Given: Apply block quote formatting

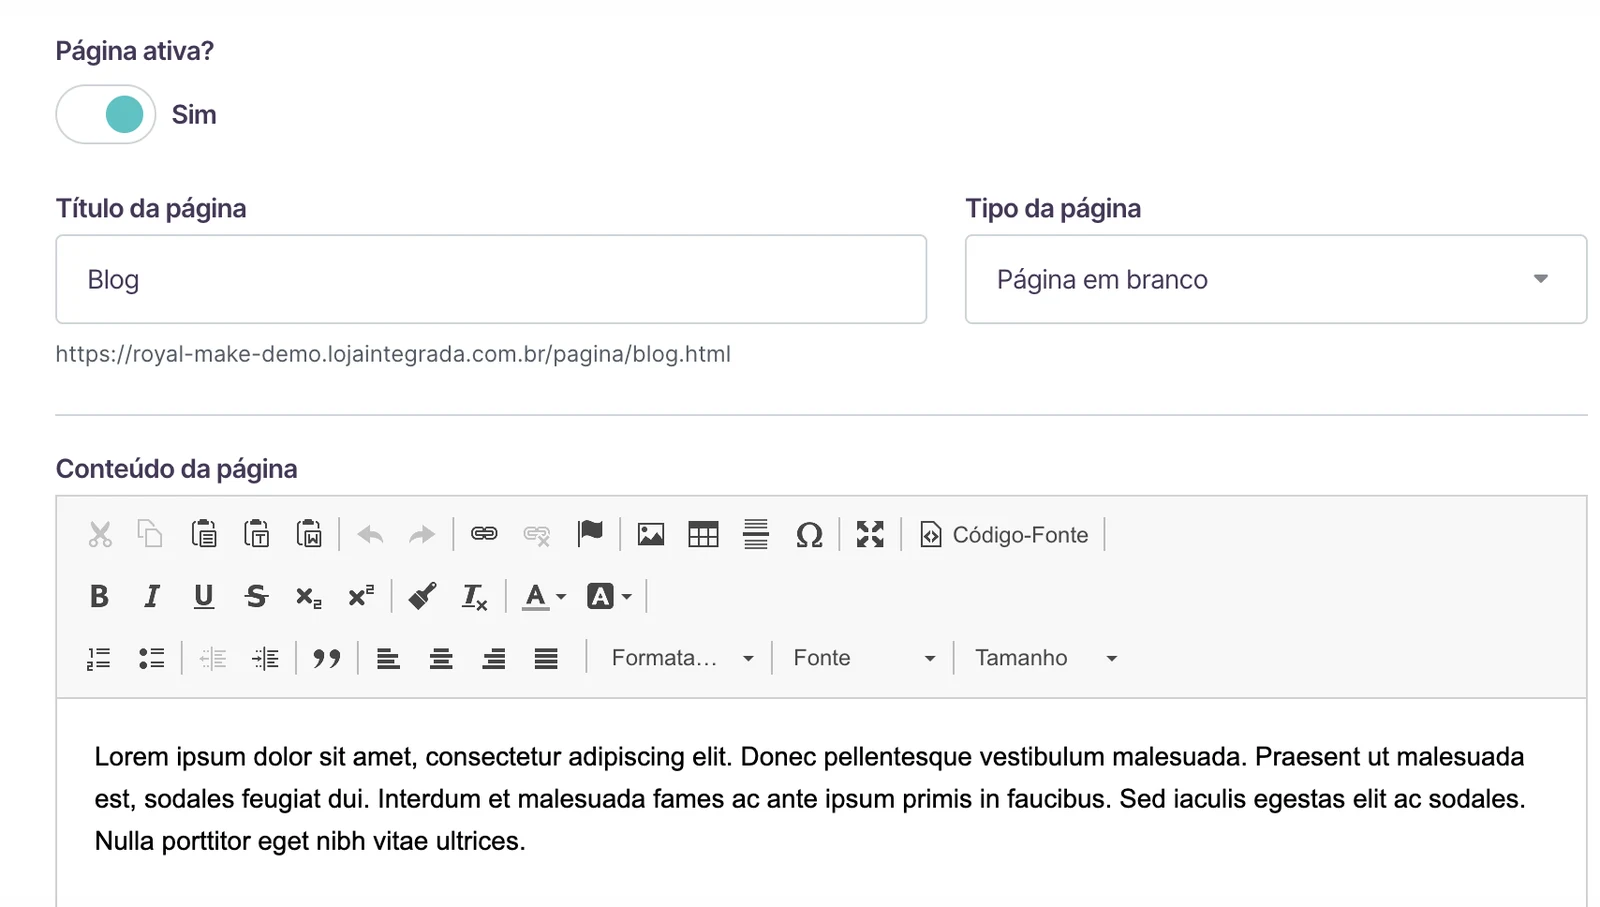Looking at the screenshot, I should click(327, 658).
